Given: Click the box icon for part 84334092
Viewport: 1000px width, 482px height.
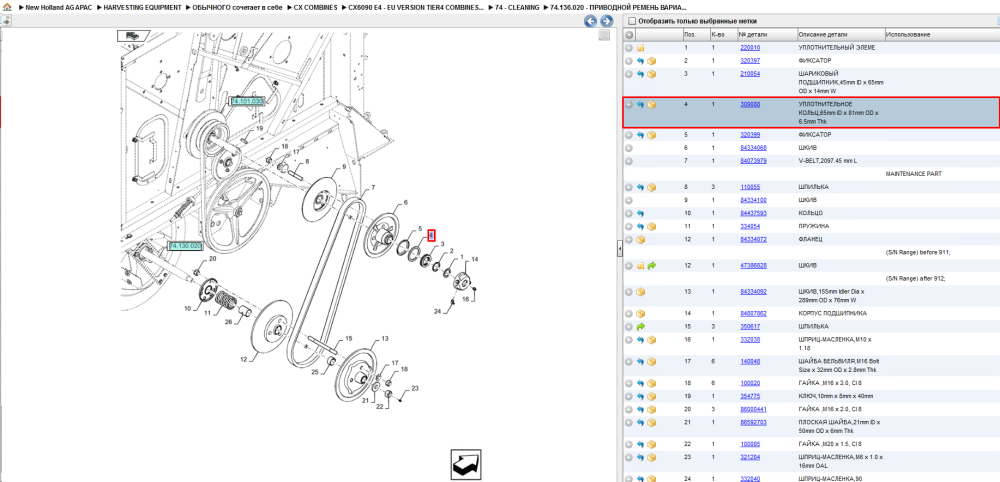Looking at the screenshot, I should (x=641, y=292).
